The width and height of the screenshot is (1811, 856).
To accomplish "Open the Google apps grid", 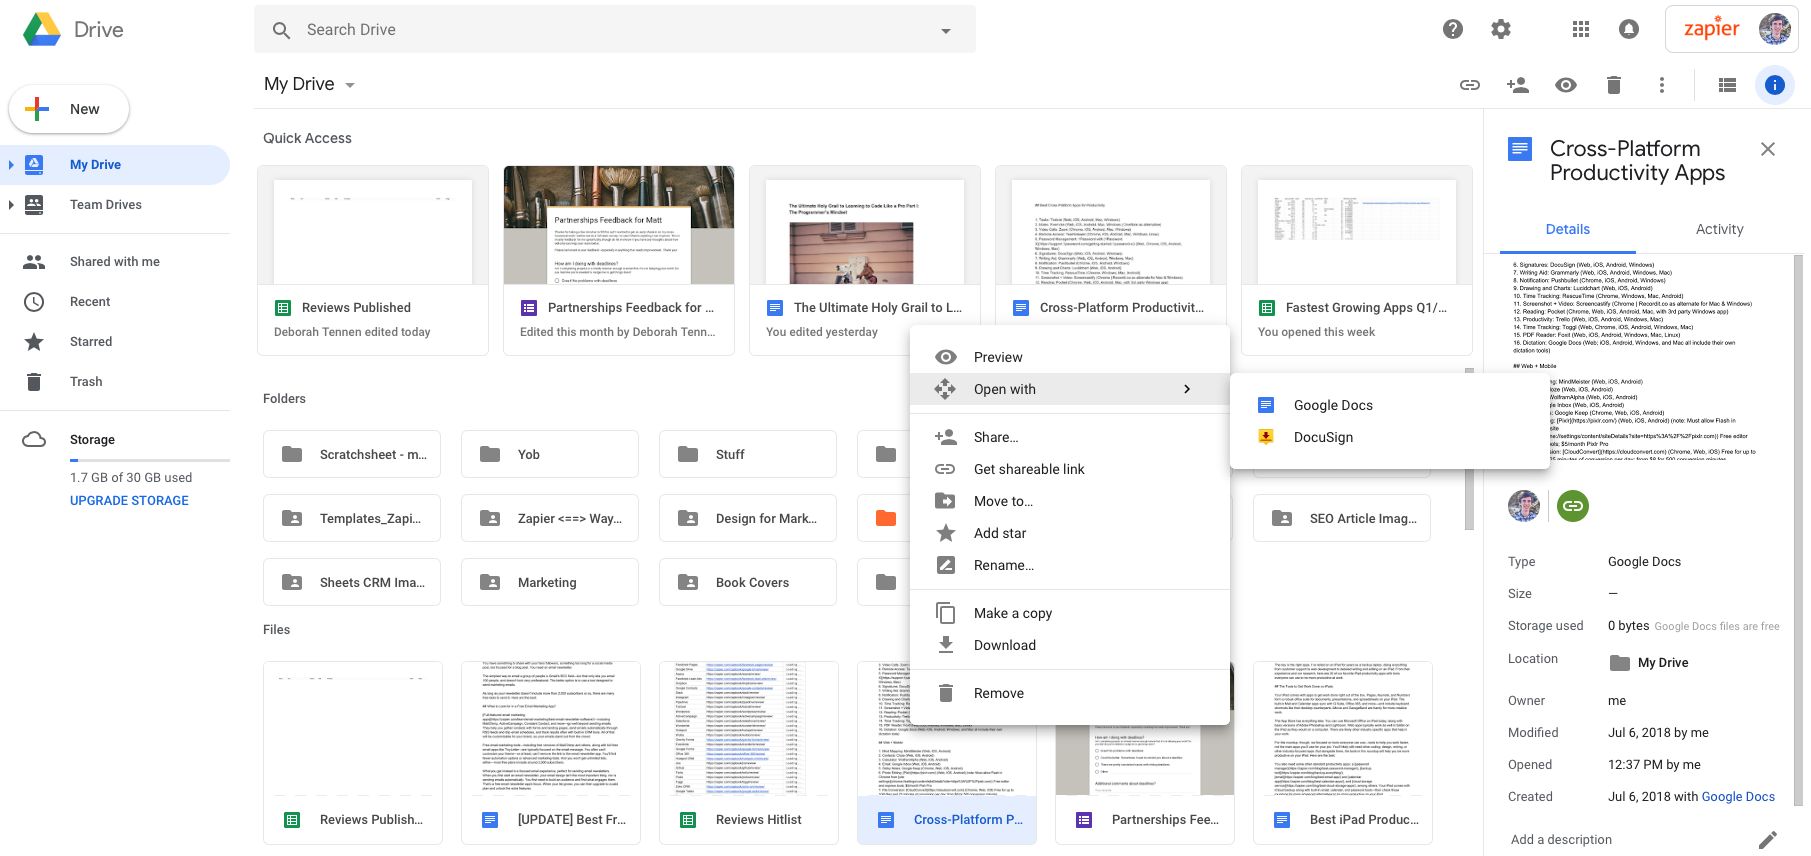I will [x=1580, y=30].
